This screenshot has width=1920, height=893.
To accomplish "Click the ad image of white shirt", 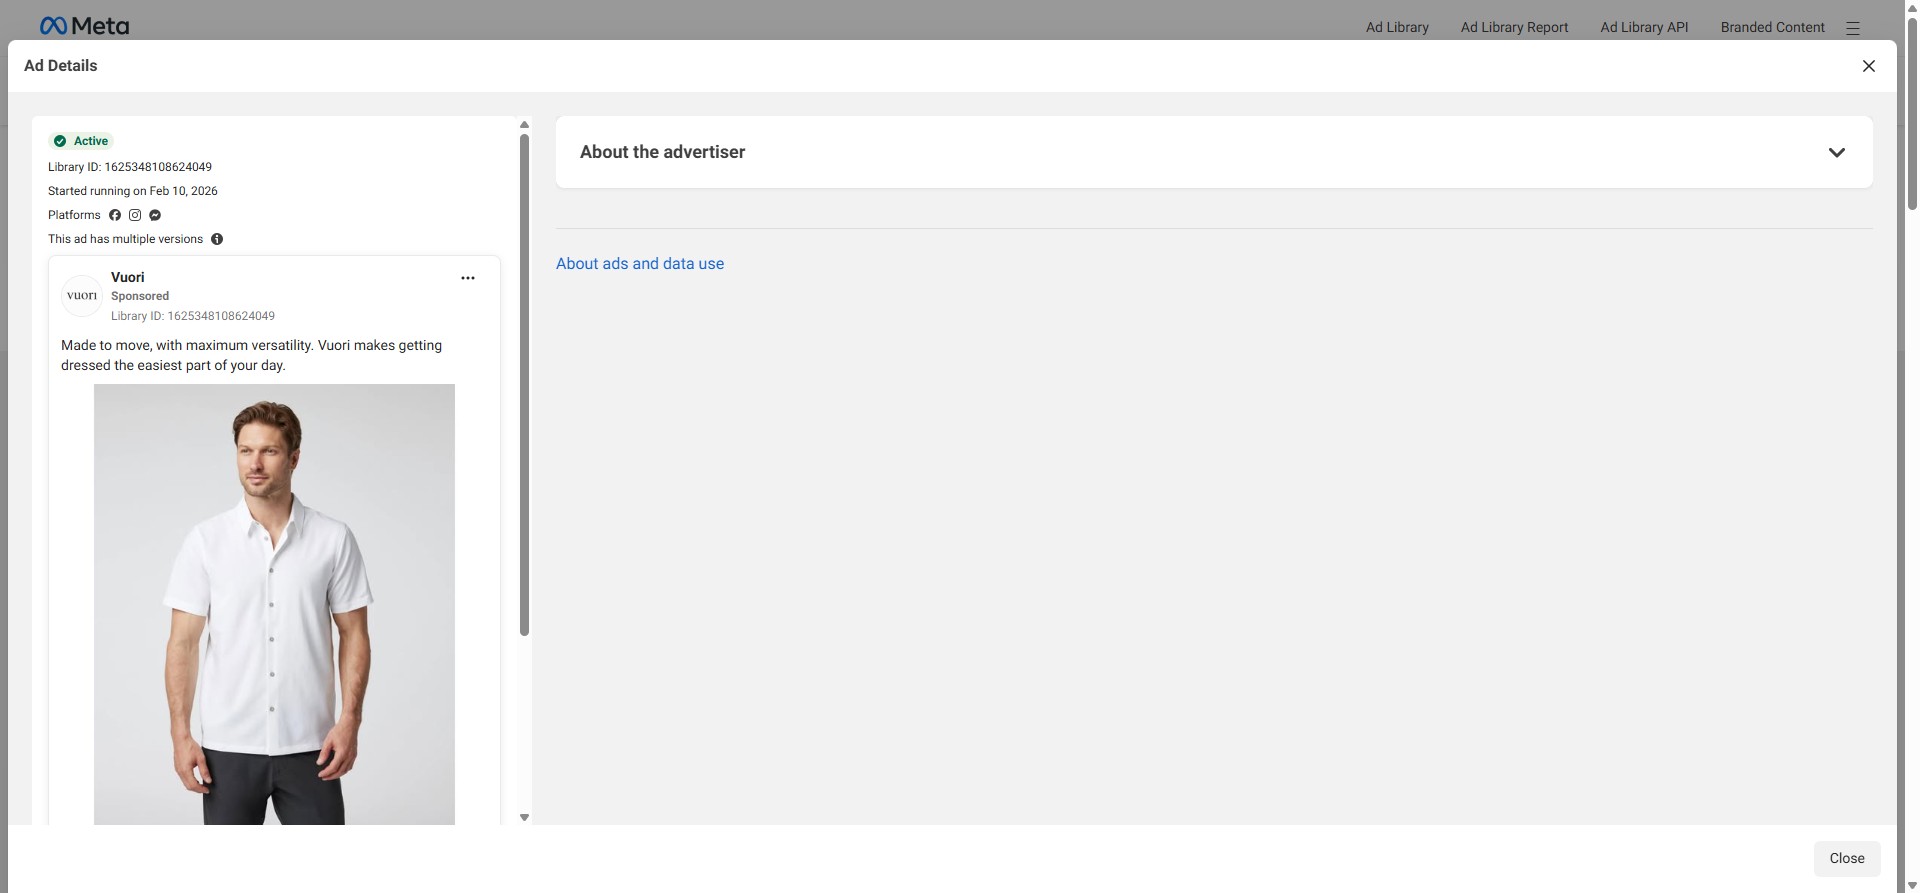I will pos(274,604).
